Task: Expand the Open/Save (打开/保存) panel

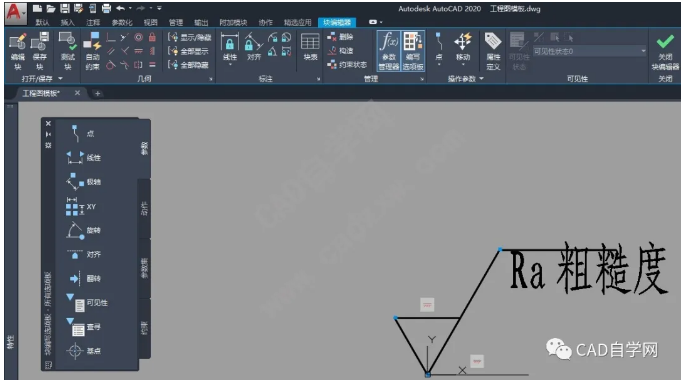Action: (42, 78)
